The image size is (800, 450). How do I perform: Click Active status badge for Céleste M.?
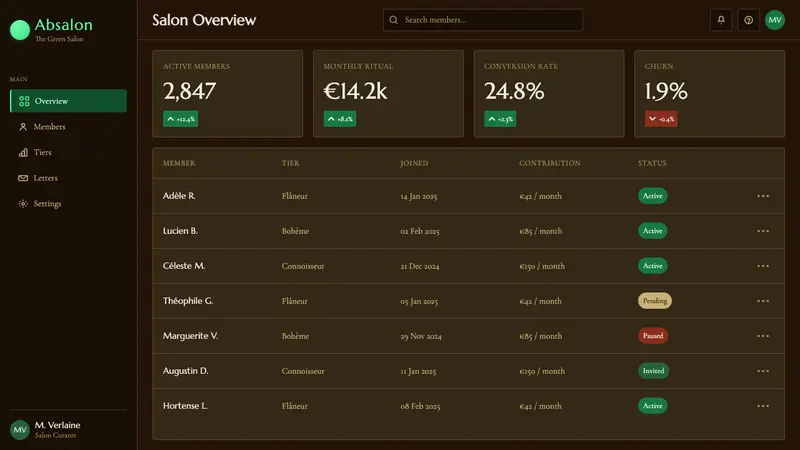[653, 266]
